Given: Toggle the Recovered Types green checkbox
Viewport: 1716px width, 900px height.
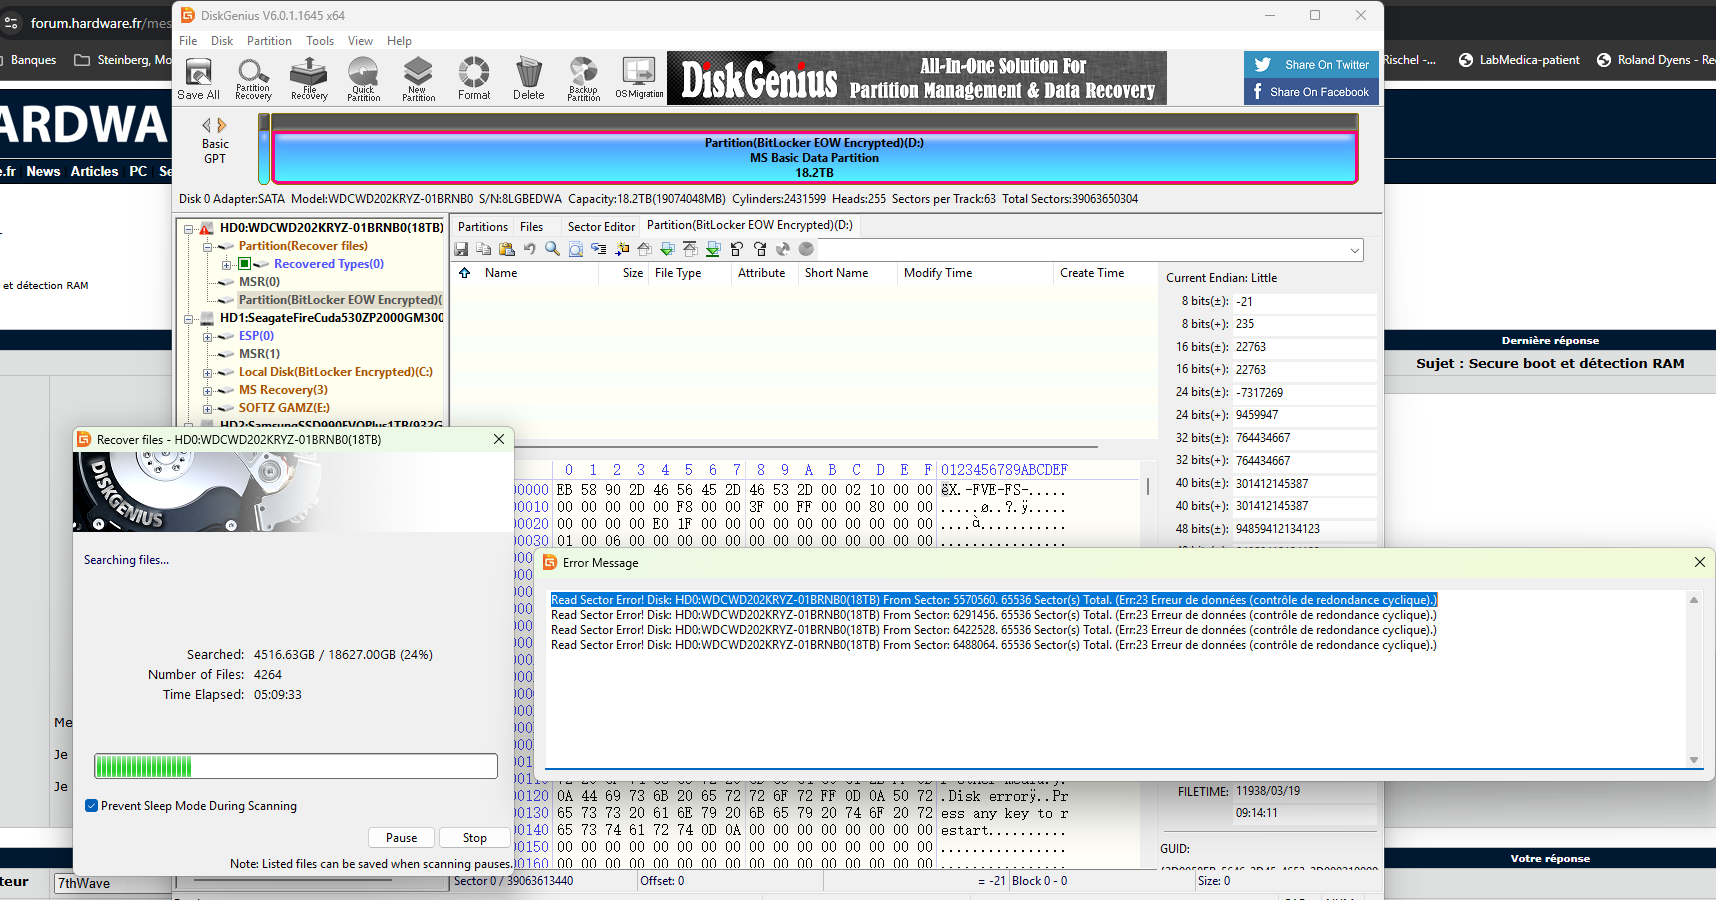Looking at the screenshot, I should (244, 264).
